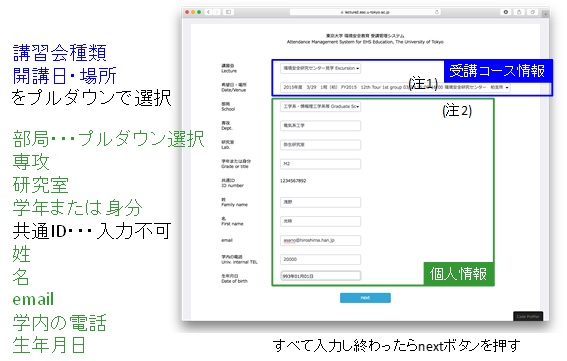Open the Lecture dropdown

320,68
